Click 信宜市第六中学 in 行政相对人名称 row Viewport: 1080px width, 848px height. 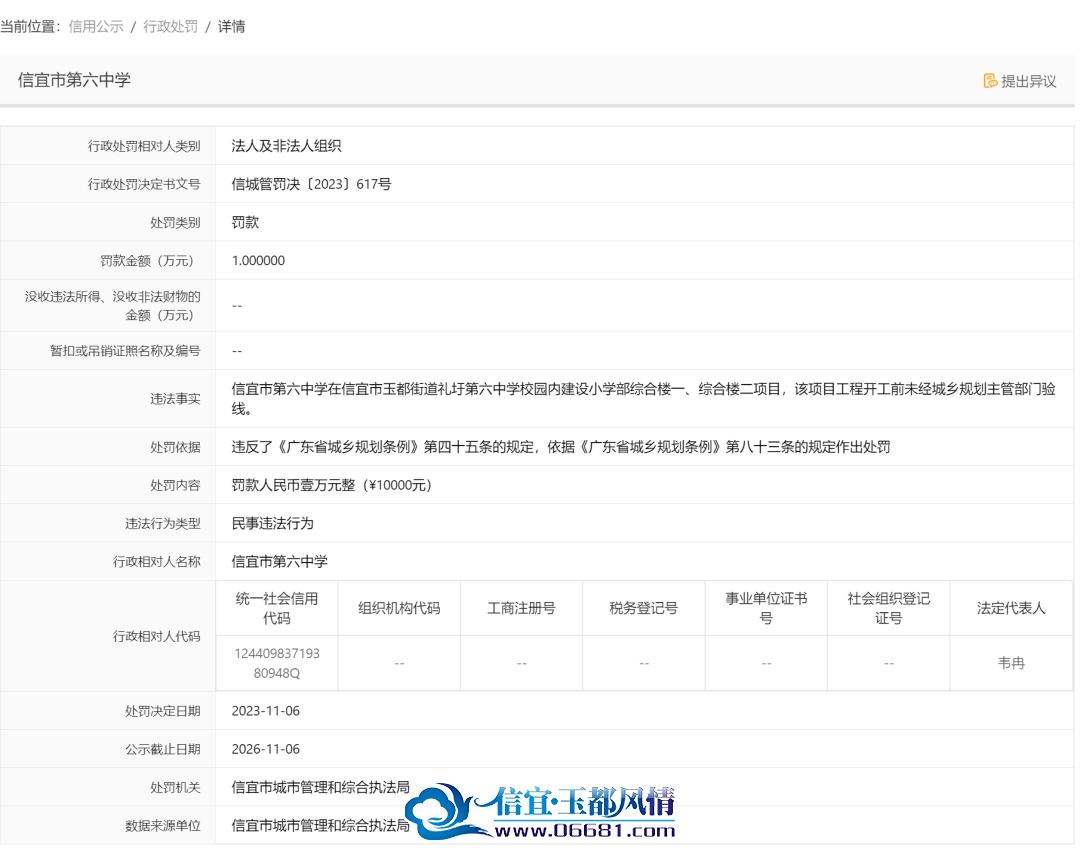point(280,562)
